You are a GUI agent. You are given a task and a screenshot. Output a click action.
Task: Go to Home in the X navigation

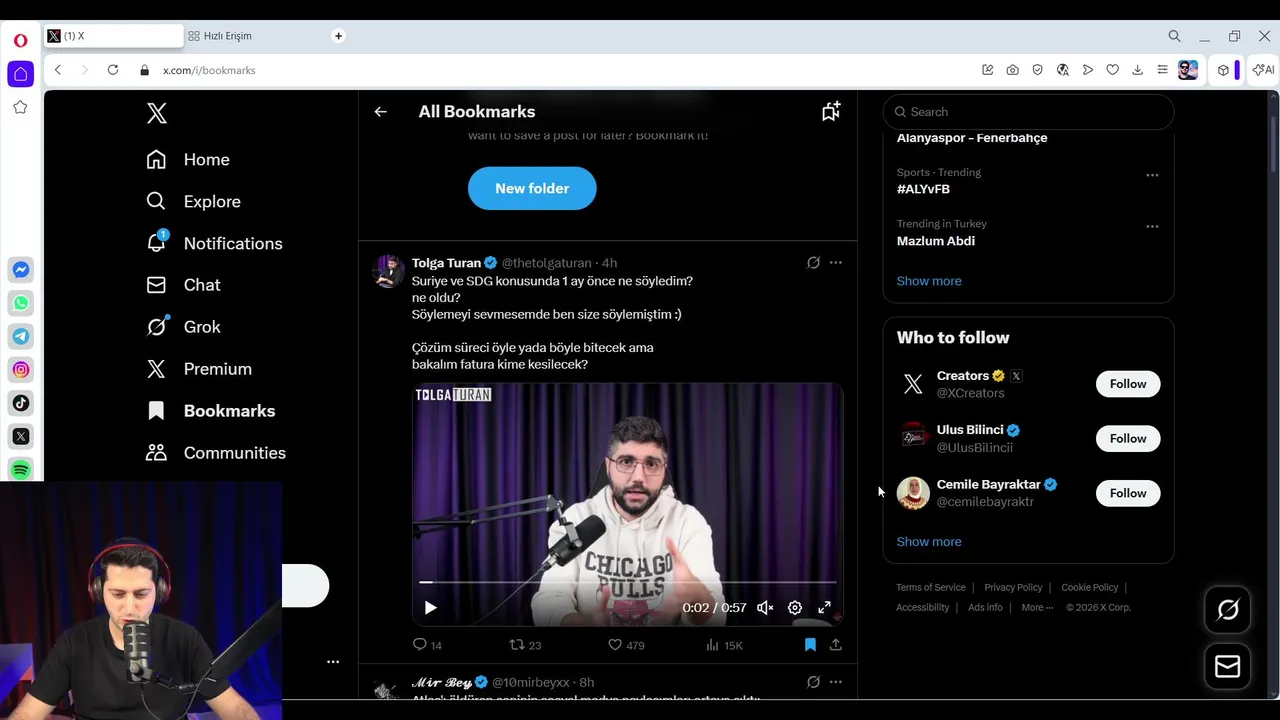(188, 160)
